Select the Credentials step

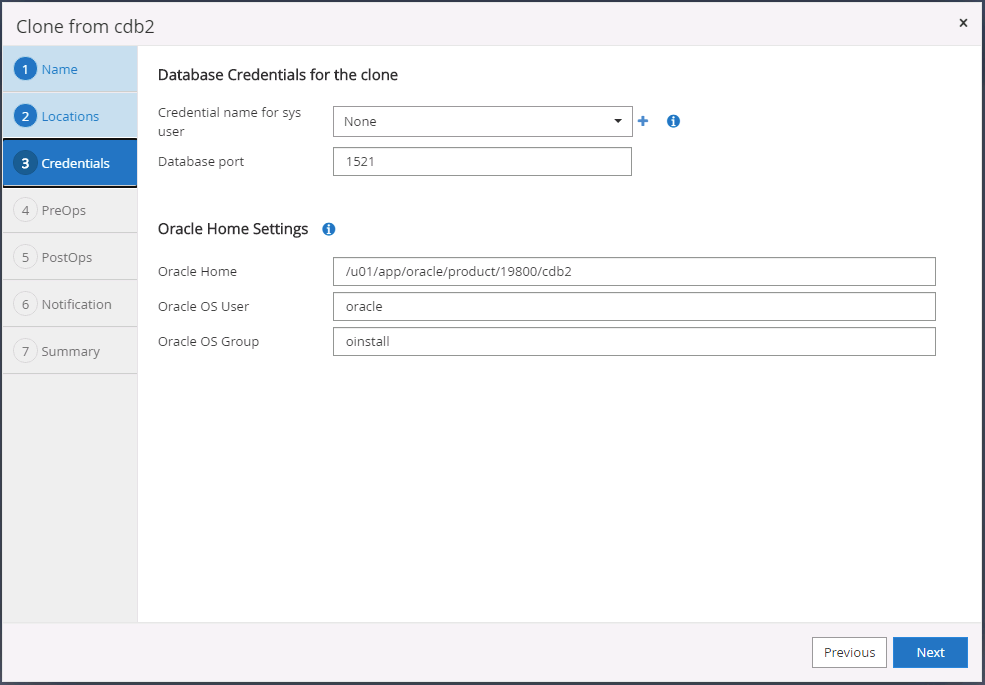click(75, 163)
